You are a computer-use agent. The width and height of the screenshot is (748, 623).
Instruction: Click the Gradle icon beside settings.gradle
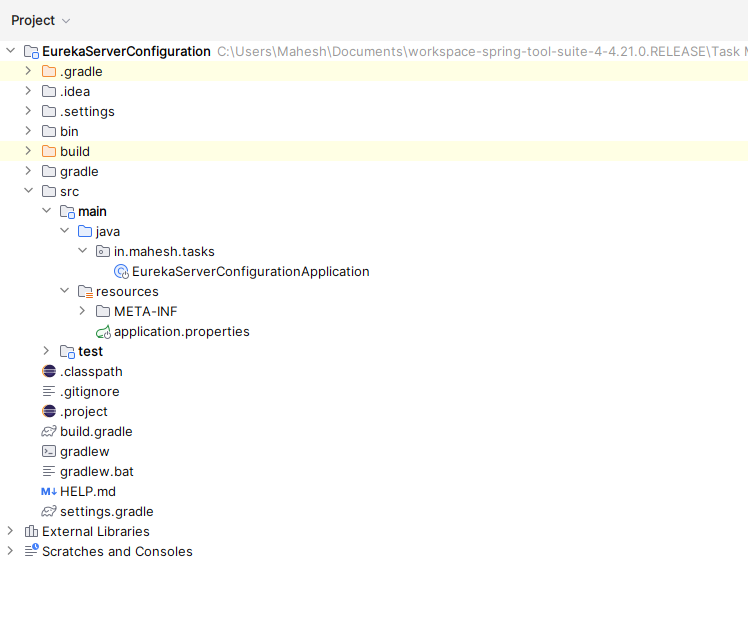point(49,512)
